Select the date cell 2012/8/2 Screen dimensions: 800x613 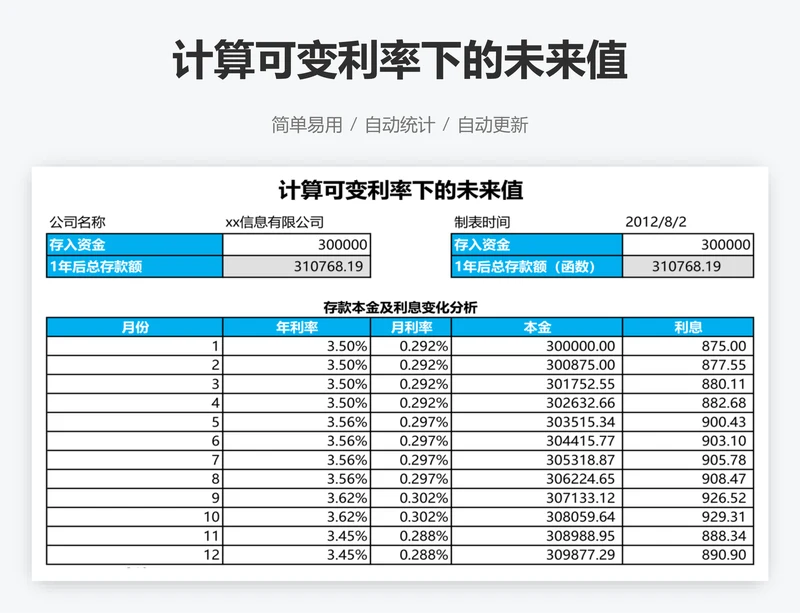pos(656,222)
